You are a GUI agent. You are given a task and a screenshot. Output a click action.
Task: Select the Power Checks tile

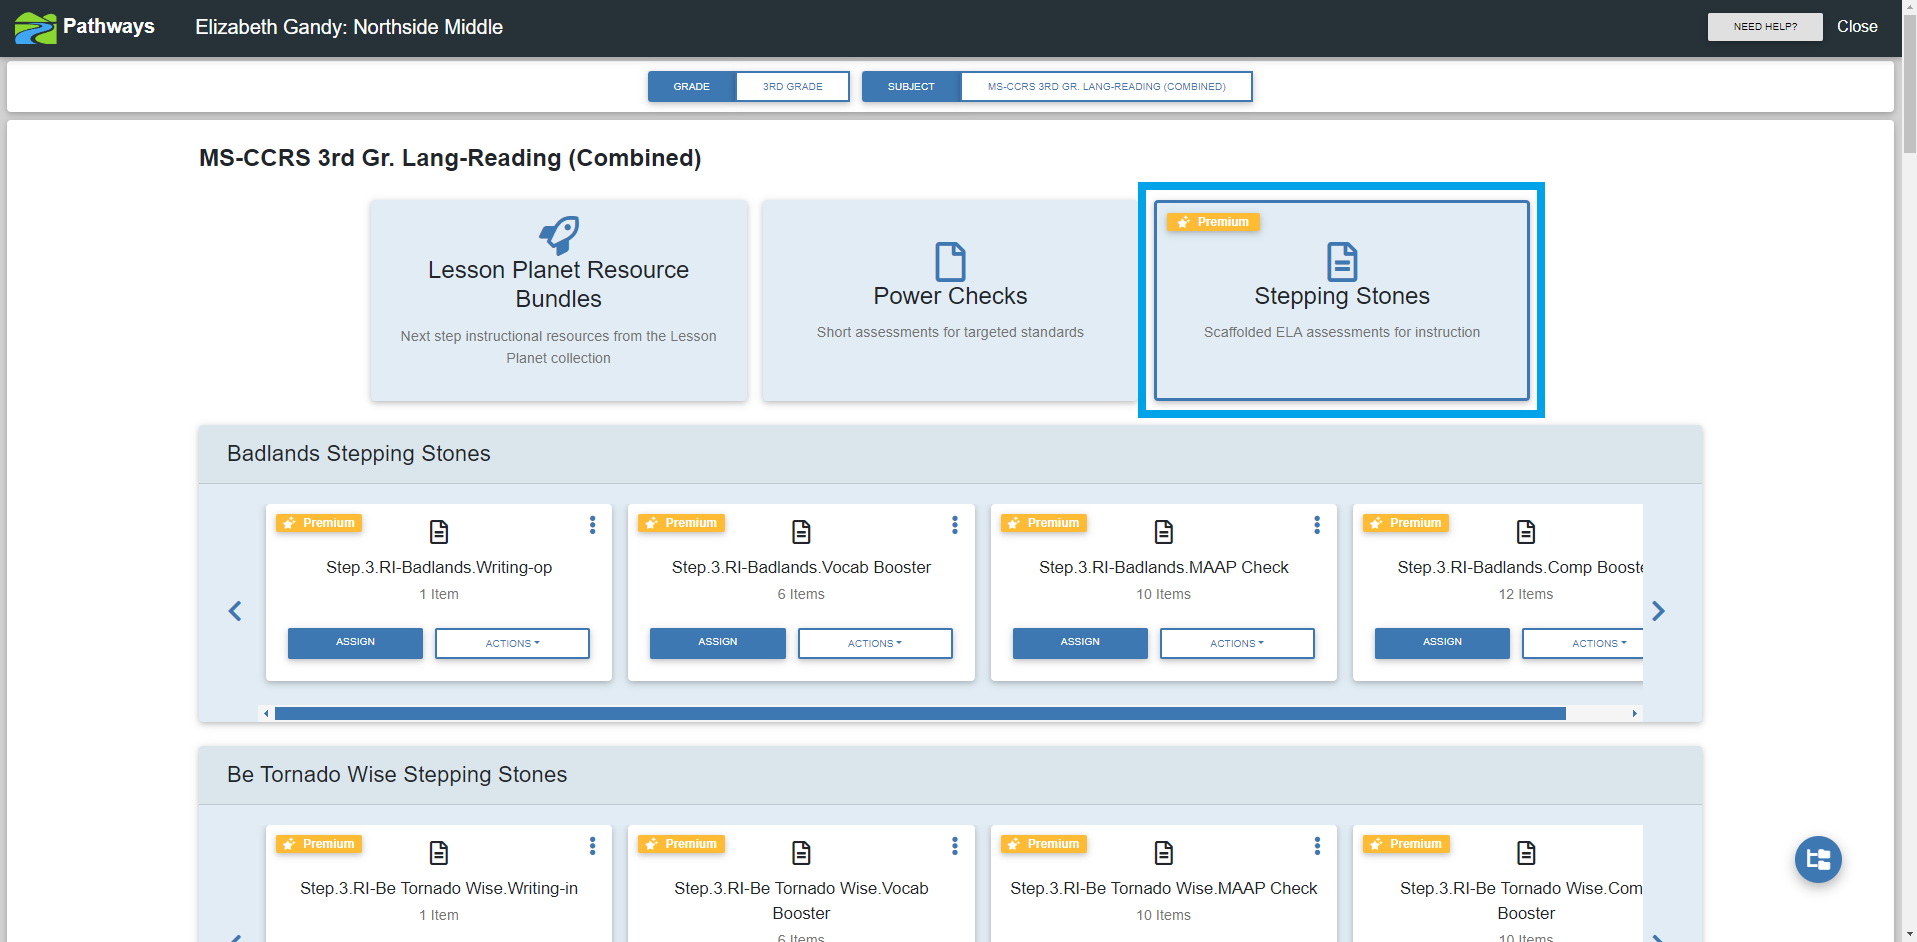(950, 300)
